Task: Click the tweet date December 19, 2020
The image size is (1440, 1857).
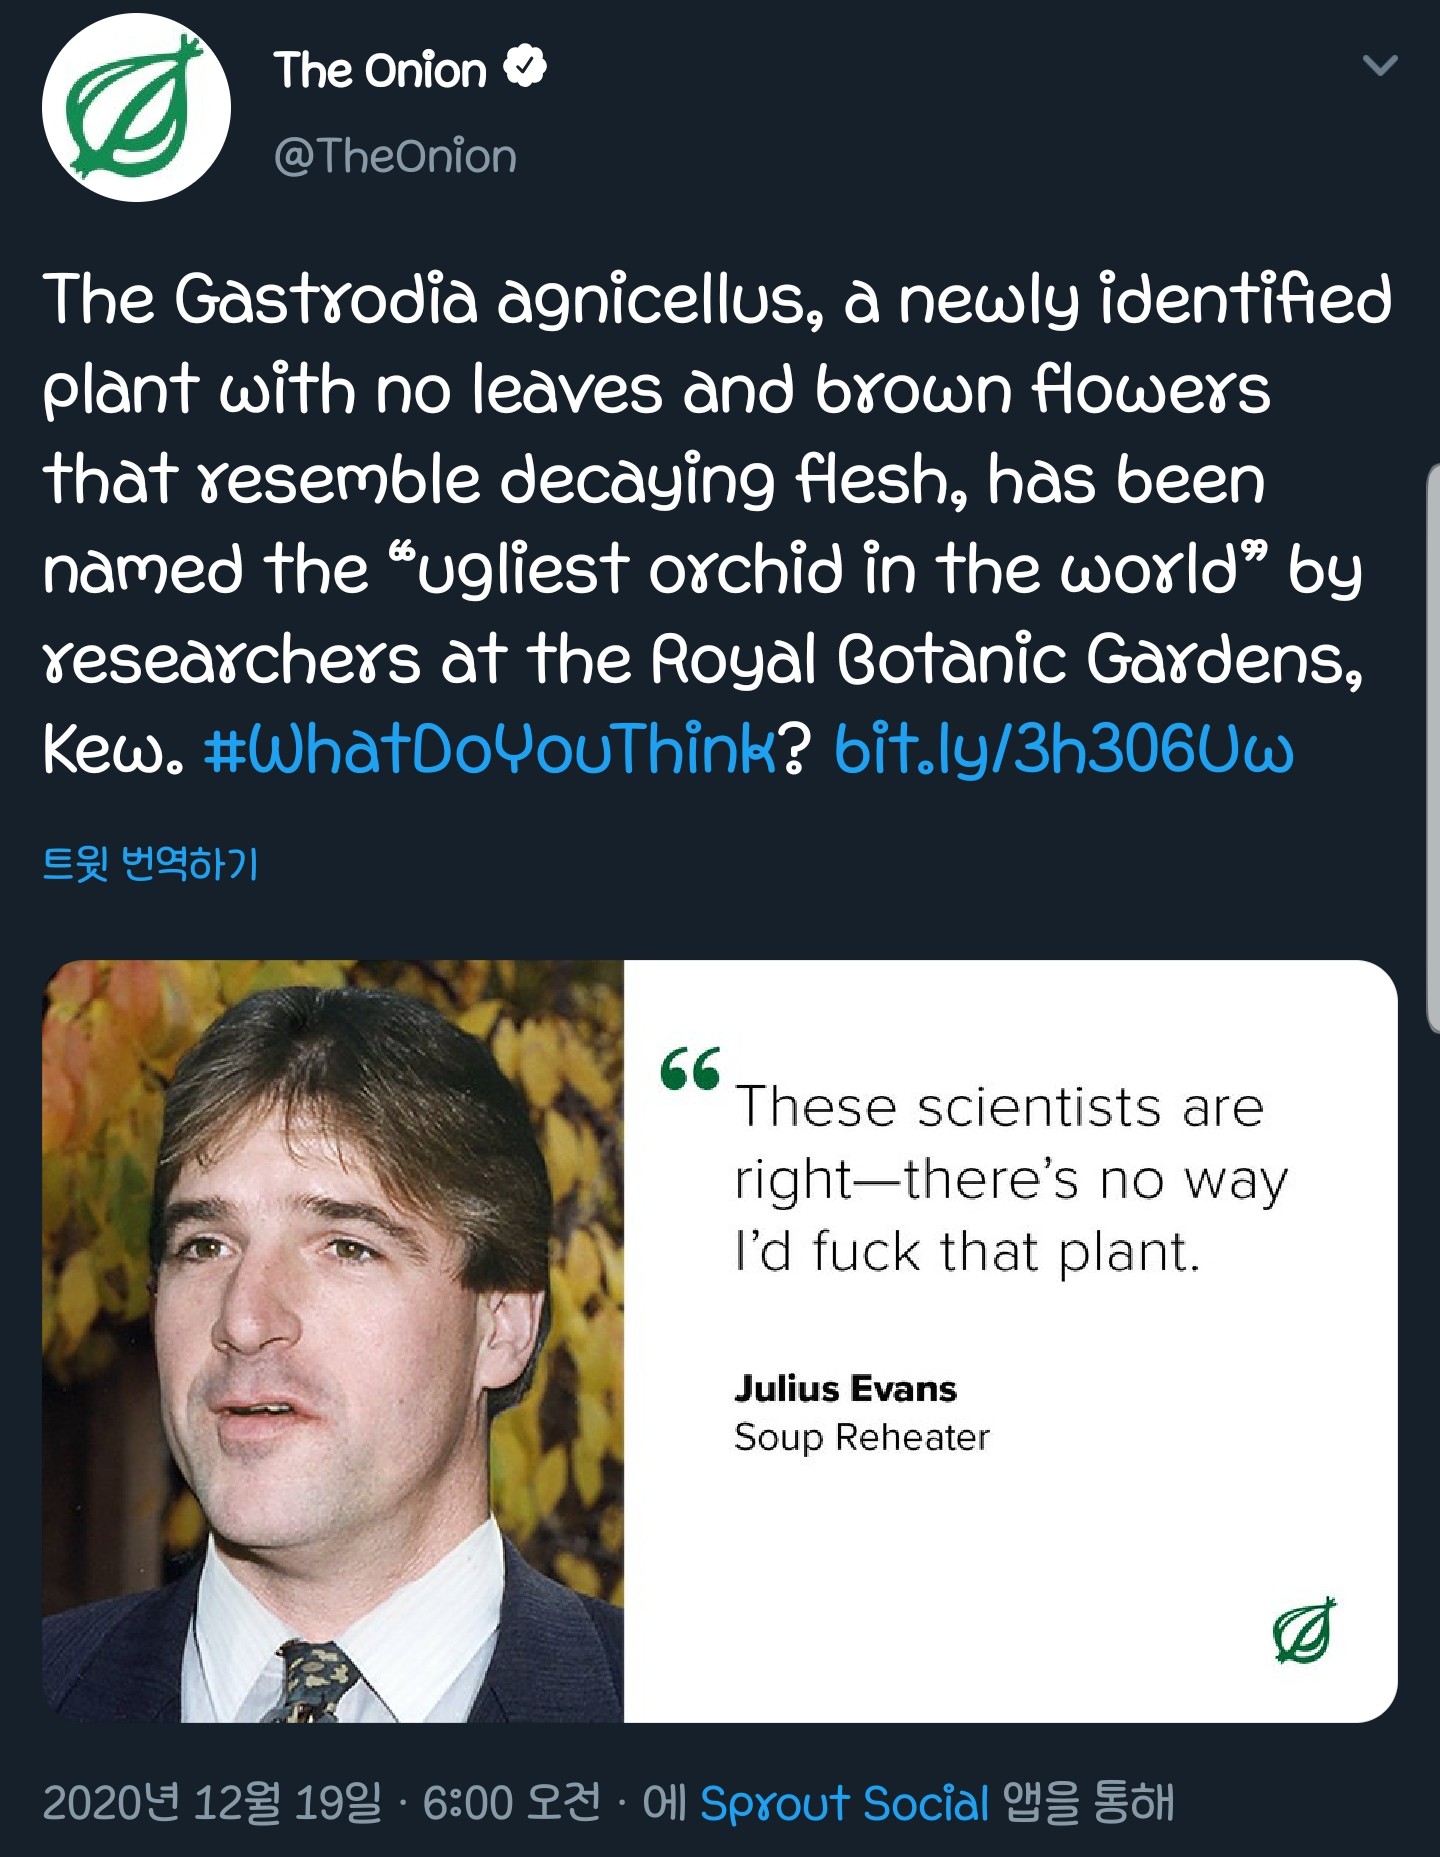Action: click(x=212, y=1803)
